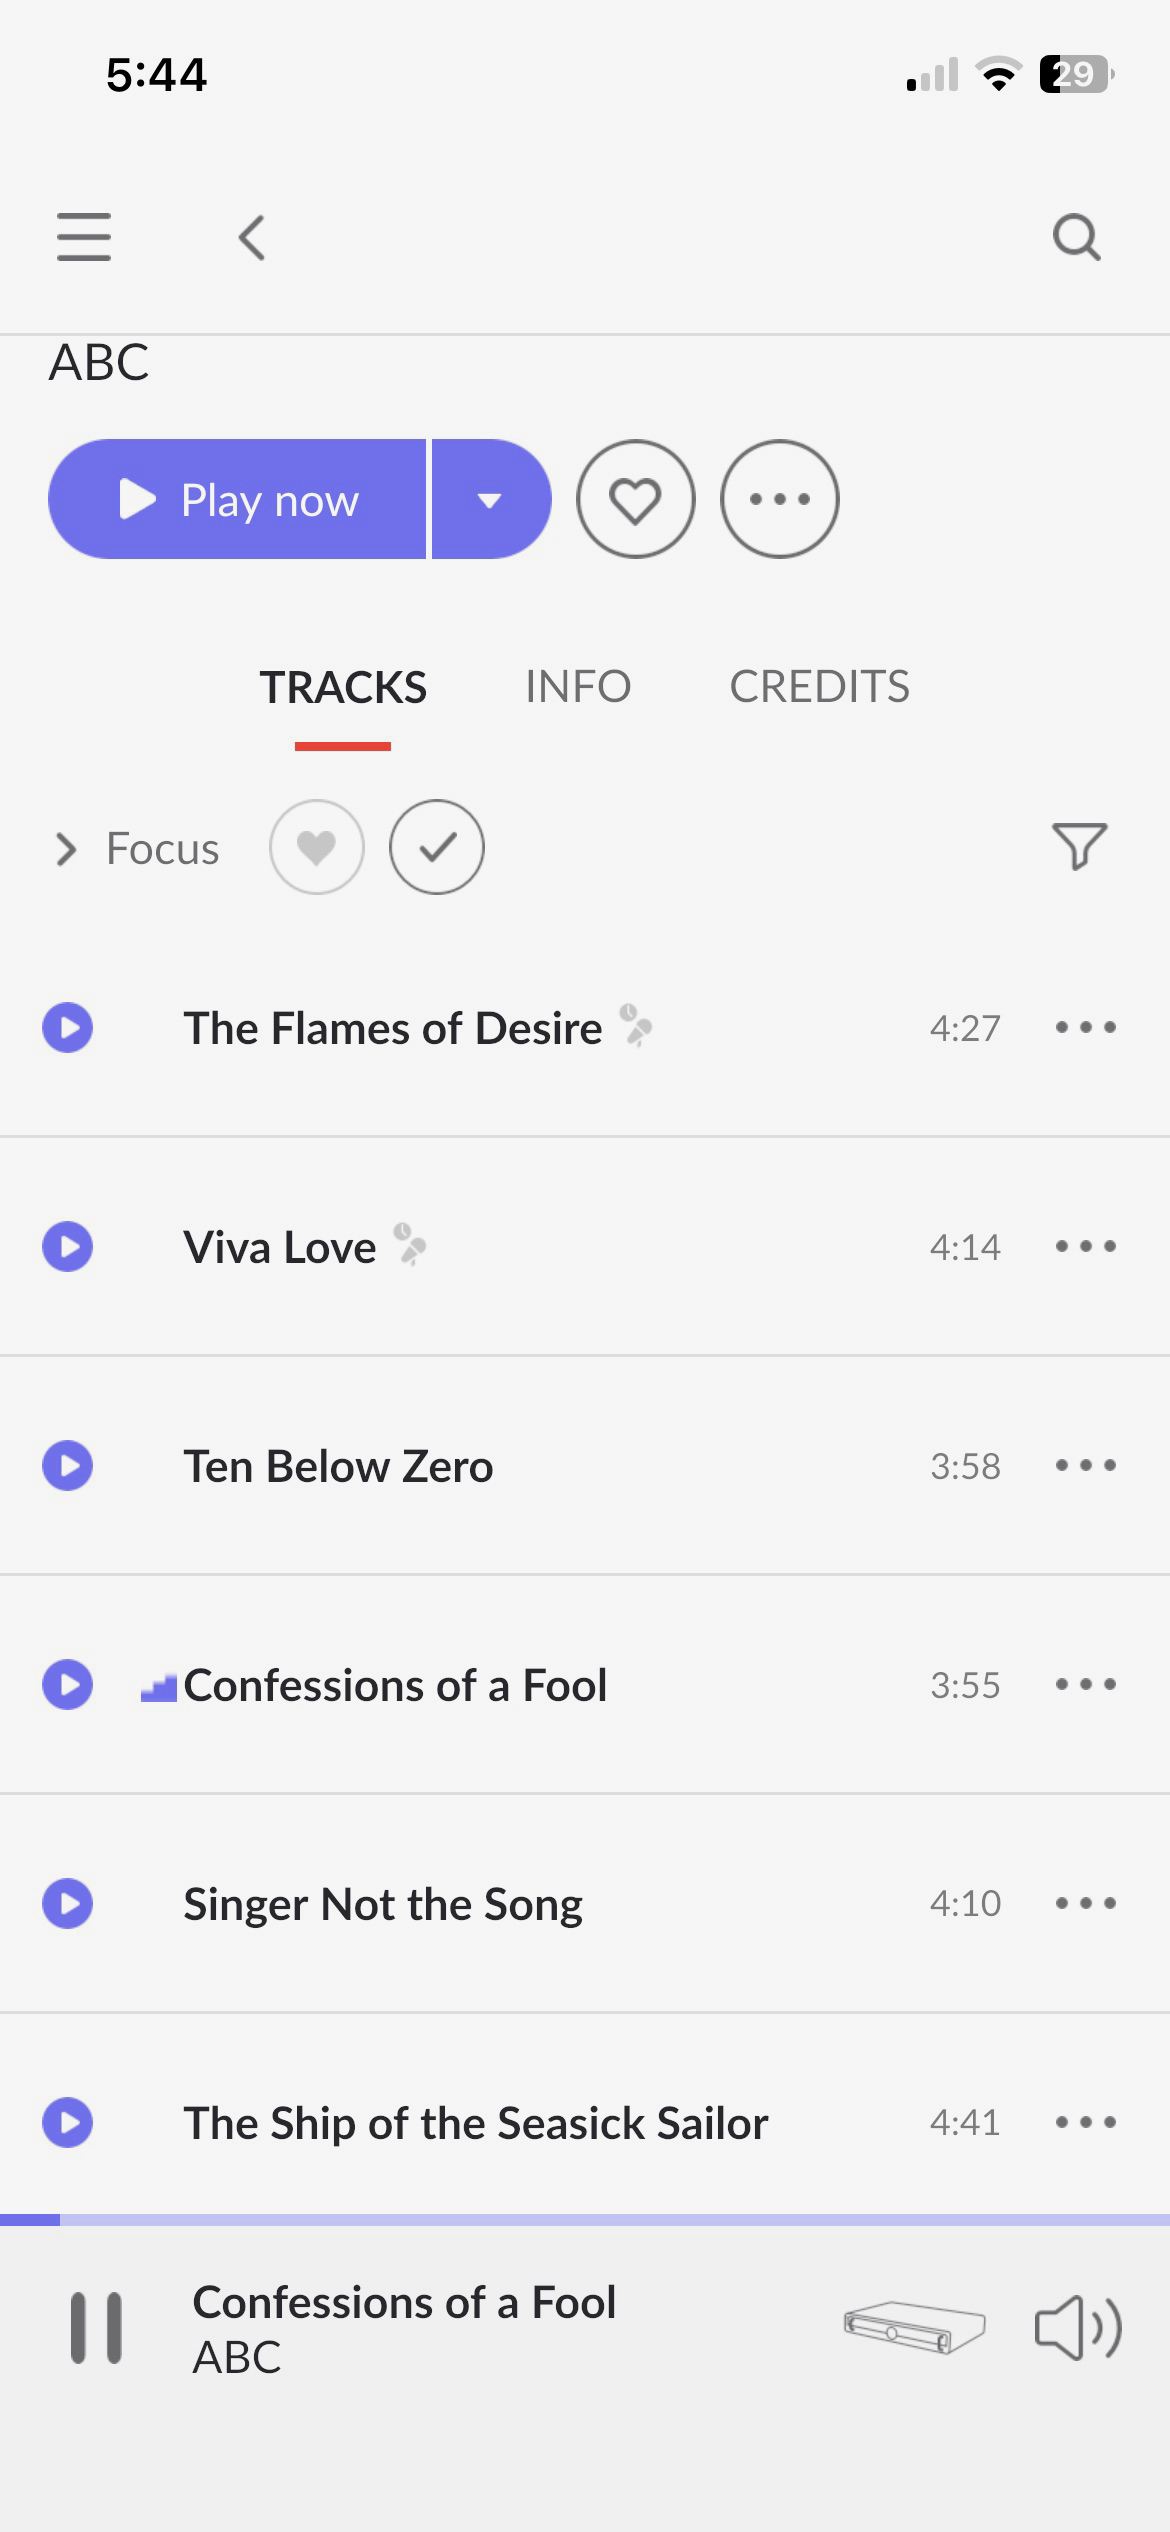Open options for Ten Below Zero
This screenshot has height=2532, width=1170.
[x=1086, y=1465]
